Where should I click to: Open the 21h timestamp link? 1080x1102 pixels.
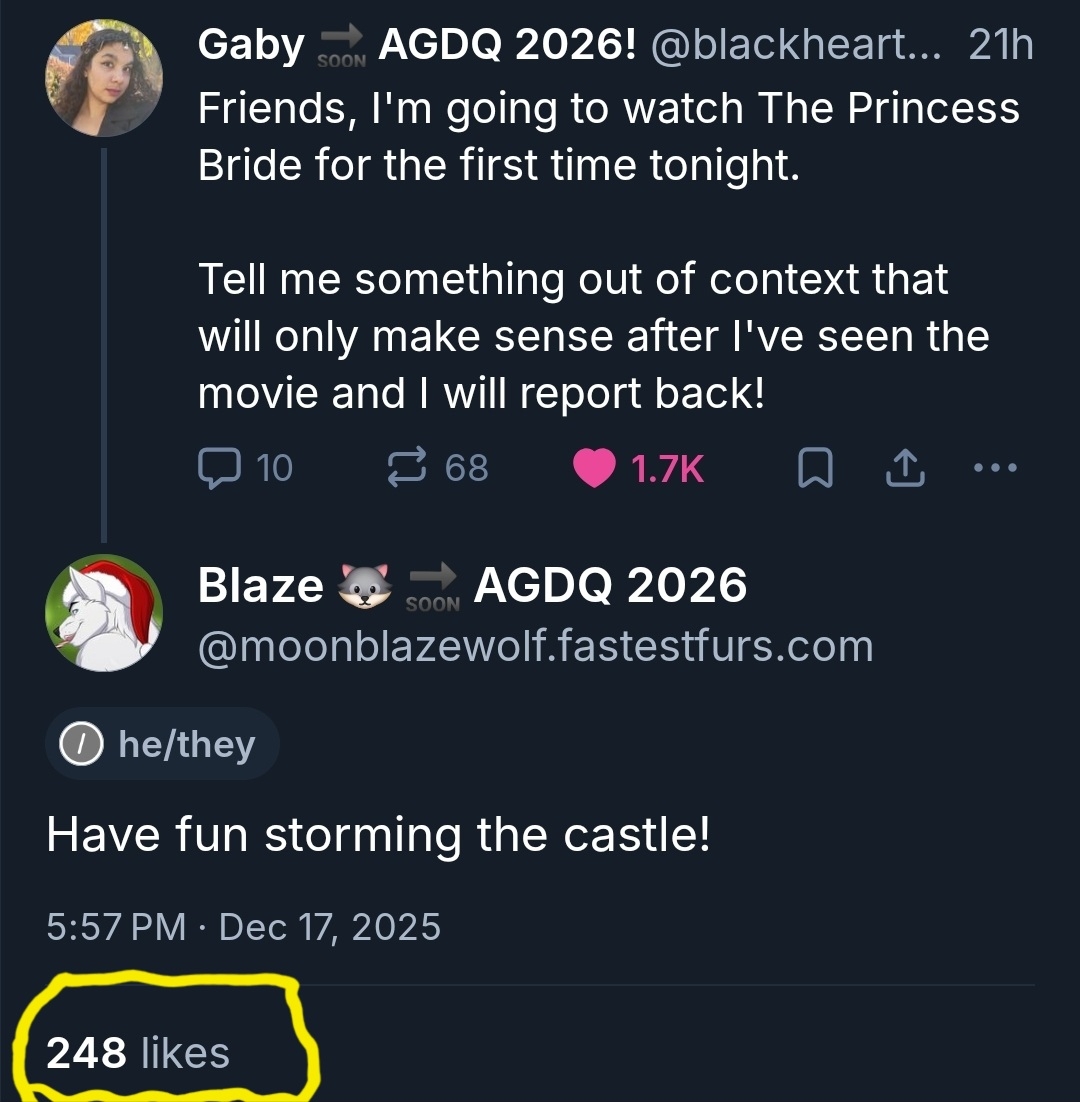(x=1000, y=45)
